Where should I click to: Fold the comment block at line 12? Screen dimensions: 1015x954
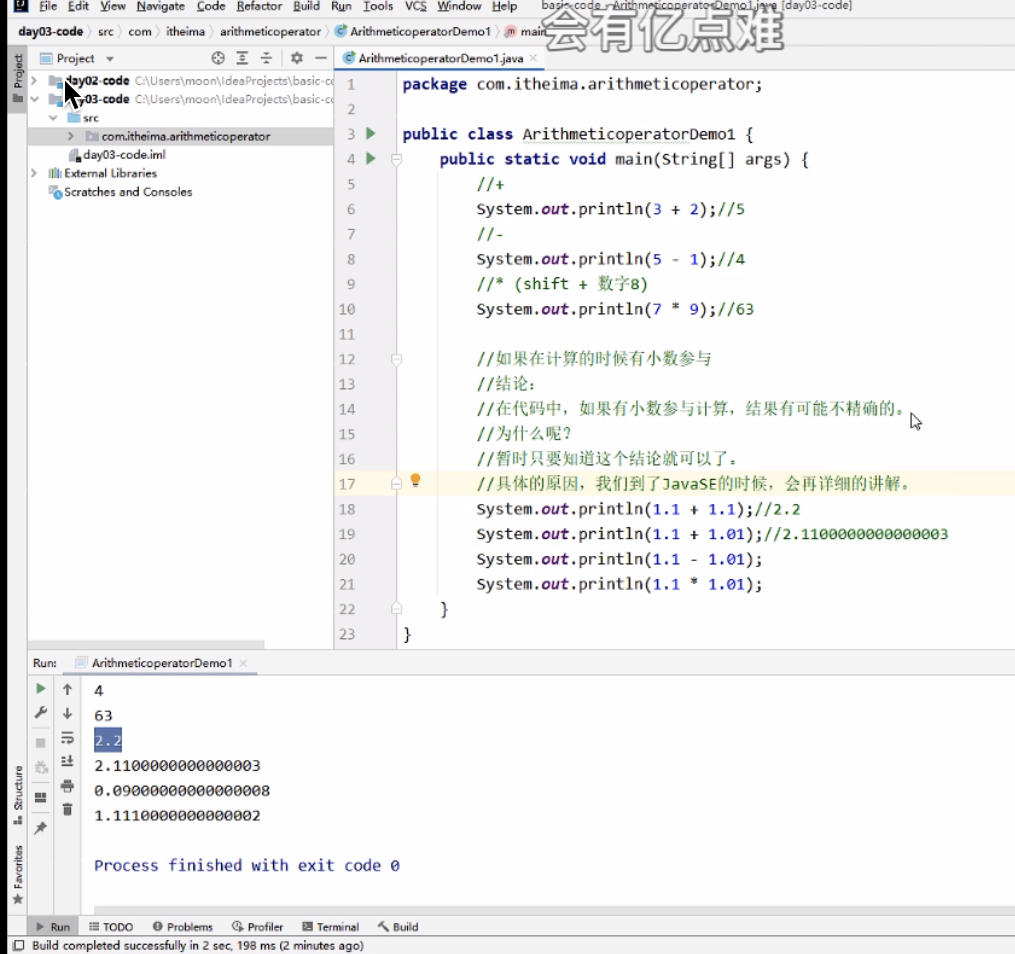(x=397, y=359)
